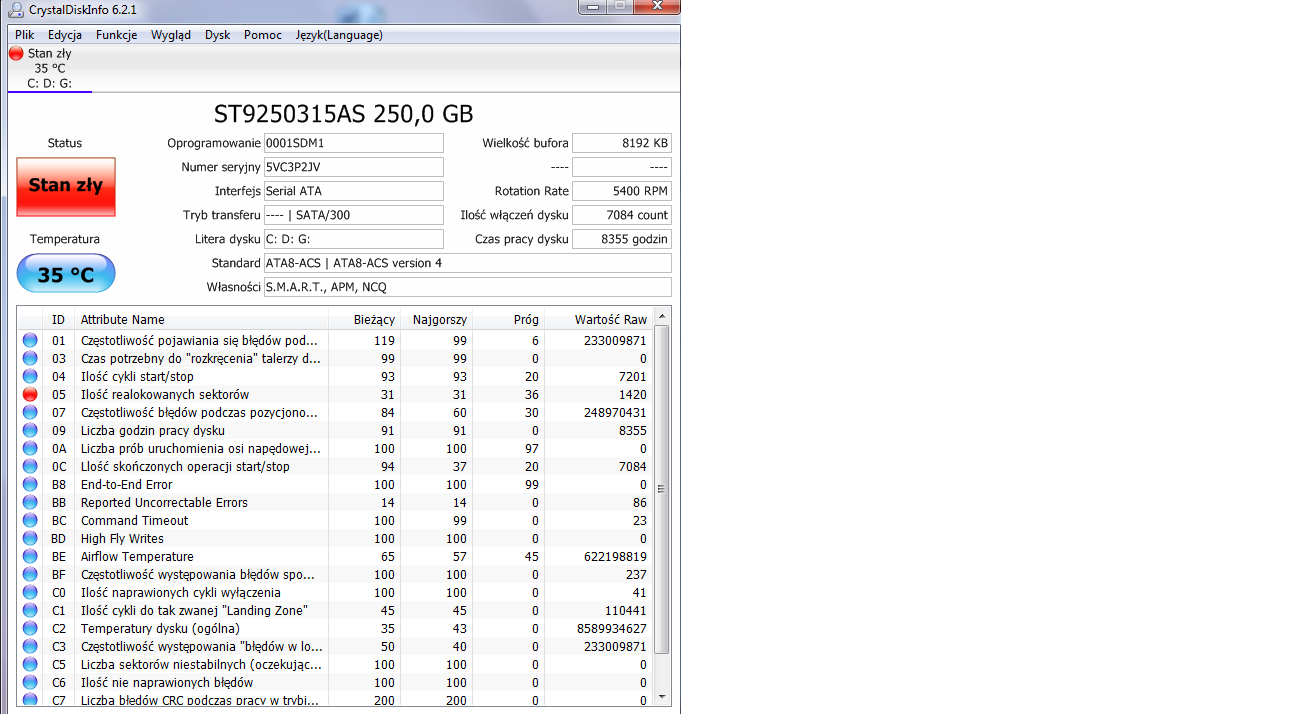This screenshot has width=1289, height=714.
Task: Select the Liczba godzin pracy dysku row name
Action: tap(153, 431)
